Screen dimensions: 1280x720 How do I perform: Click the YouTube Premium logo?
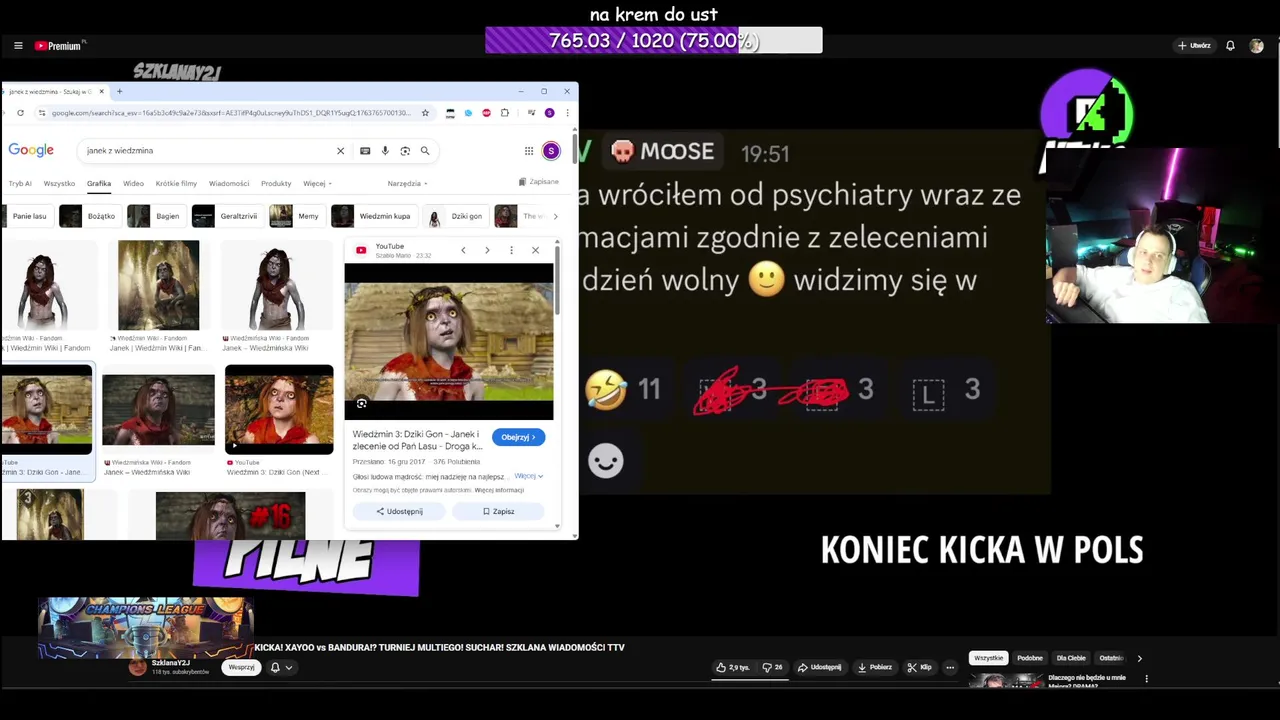point(60,46)
